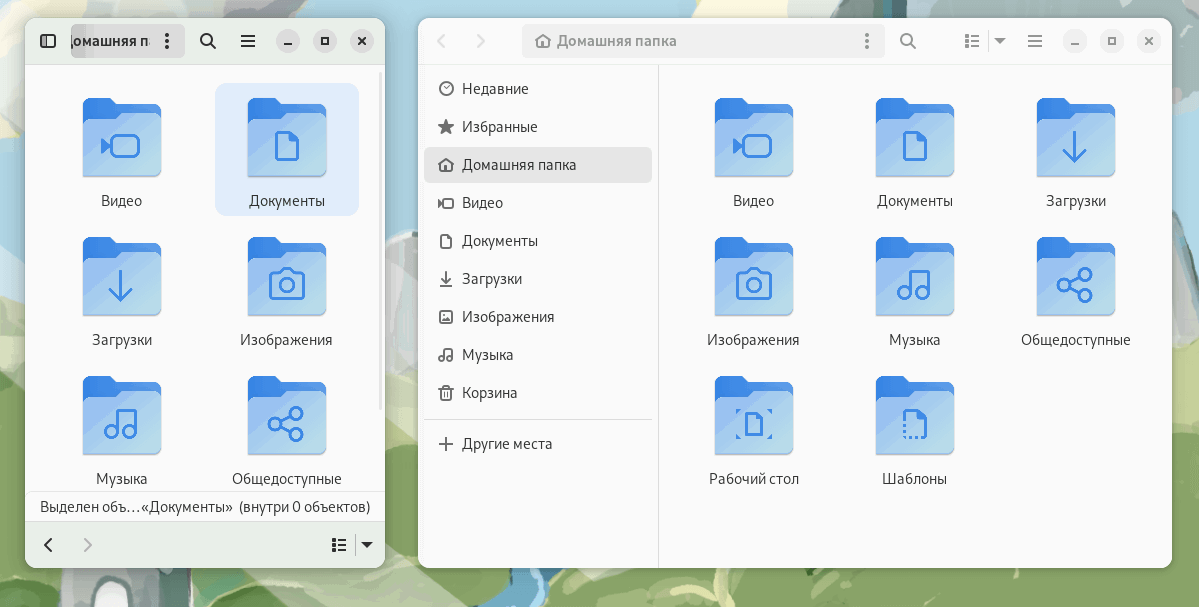
Task: Click forward arrow in large window header
Action: point(480,41)
